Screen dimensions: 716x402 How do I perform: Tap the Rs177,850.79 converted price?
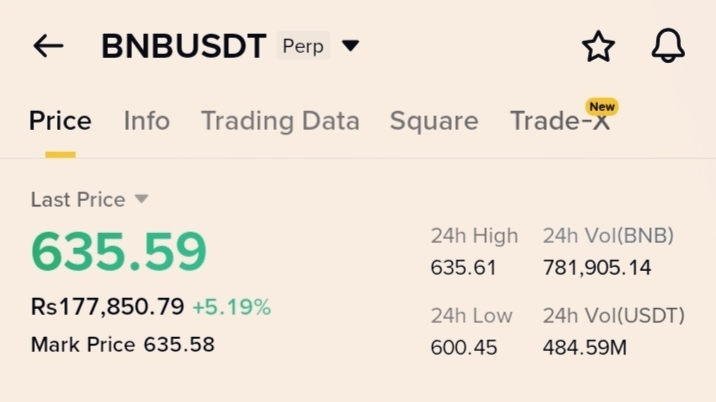coord(107,307)
